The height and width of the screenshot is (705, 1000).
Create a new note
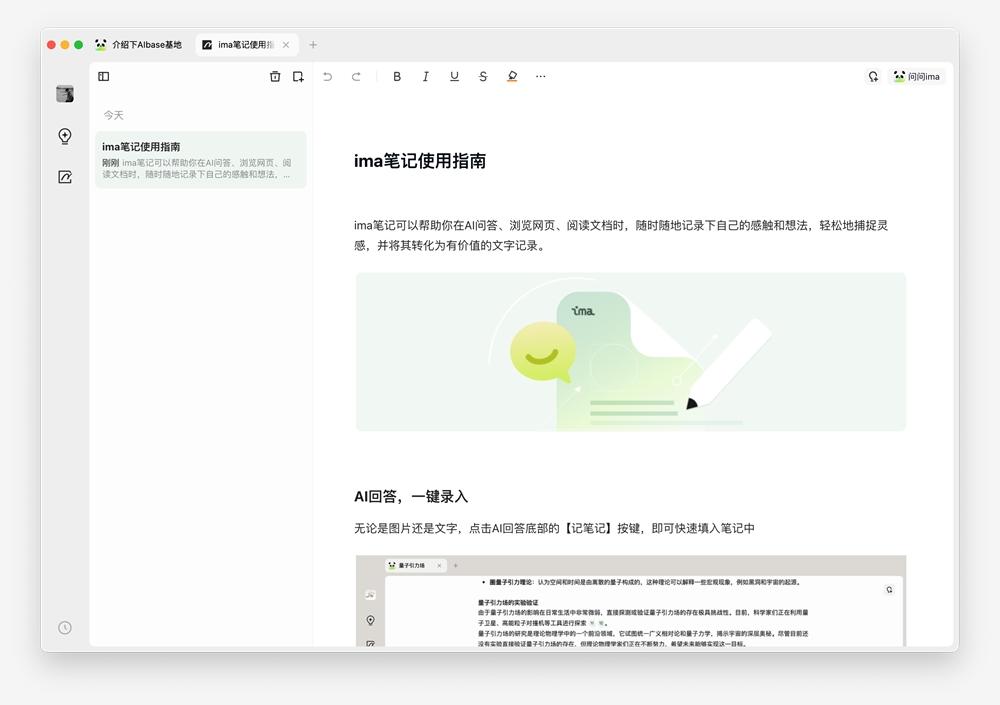(x=298, y=76)
